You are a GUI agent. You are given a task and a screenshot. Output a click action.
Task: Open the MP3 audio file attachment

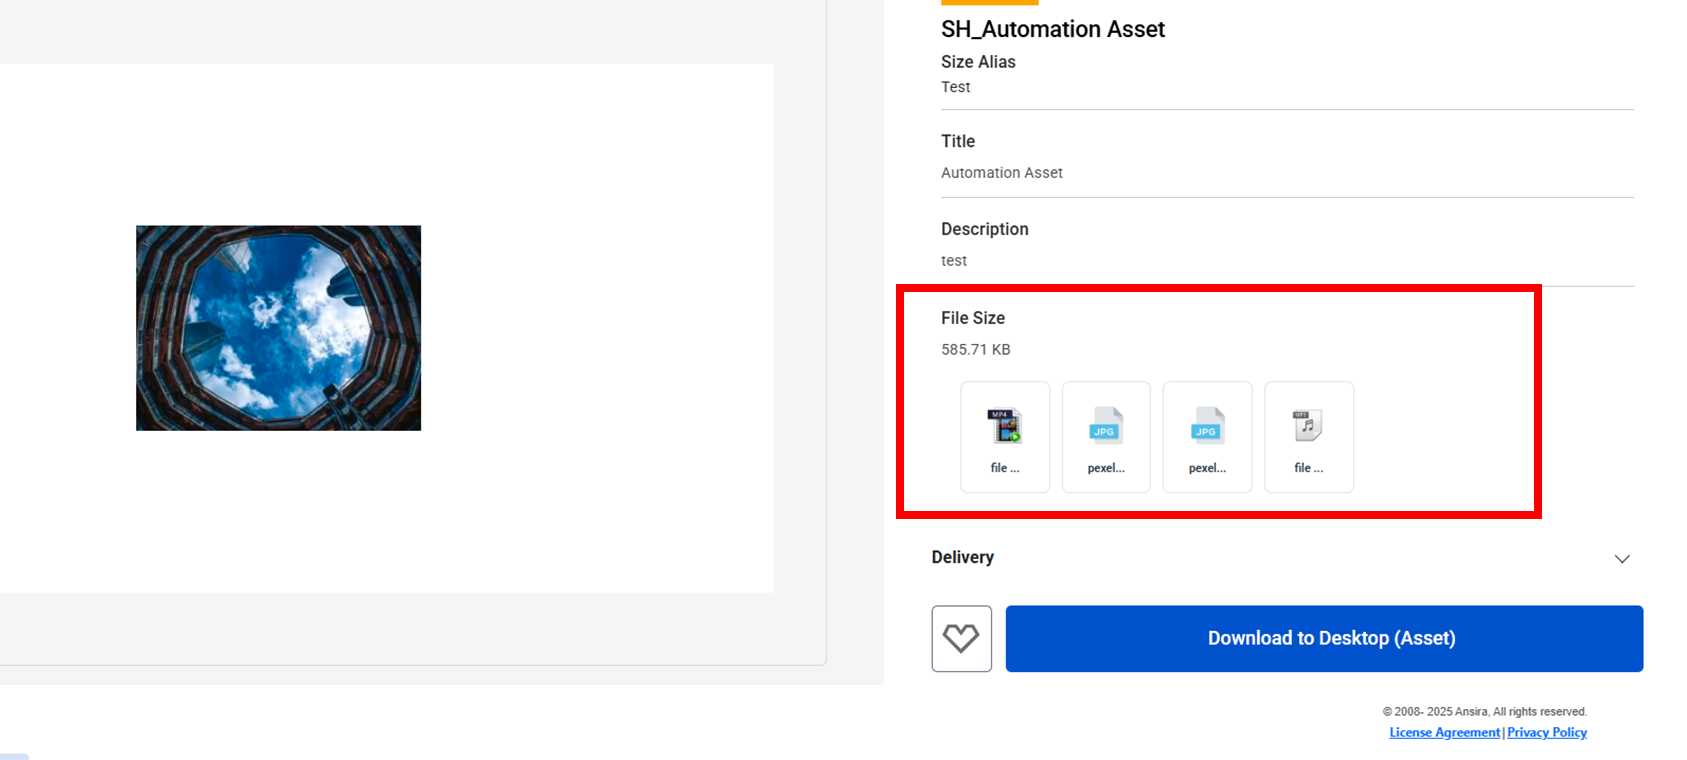pyautogui.click(x=1309, y=437)
